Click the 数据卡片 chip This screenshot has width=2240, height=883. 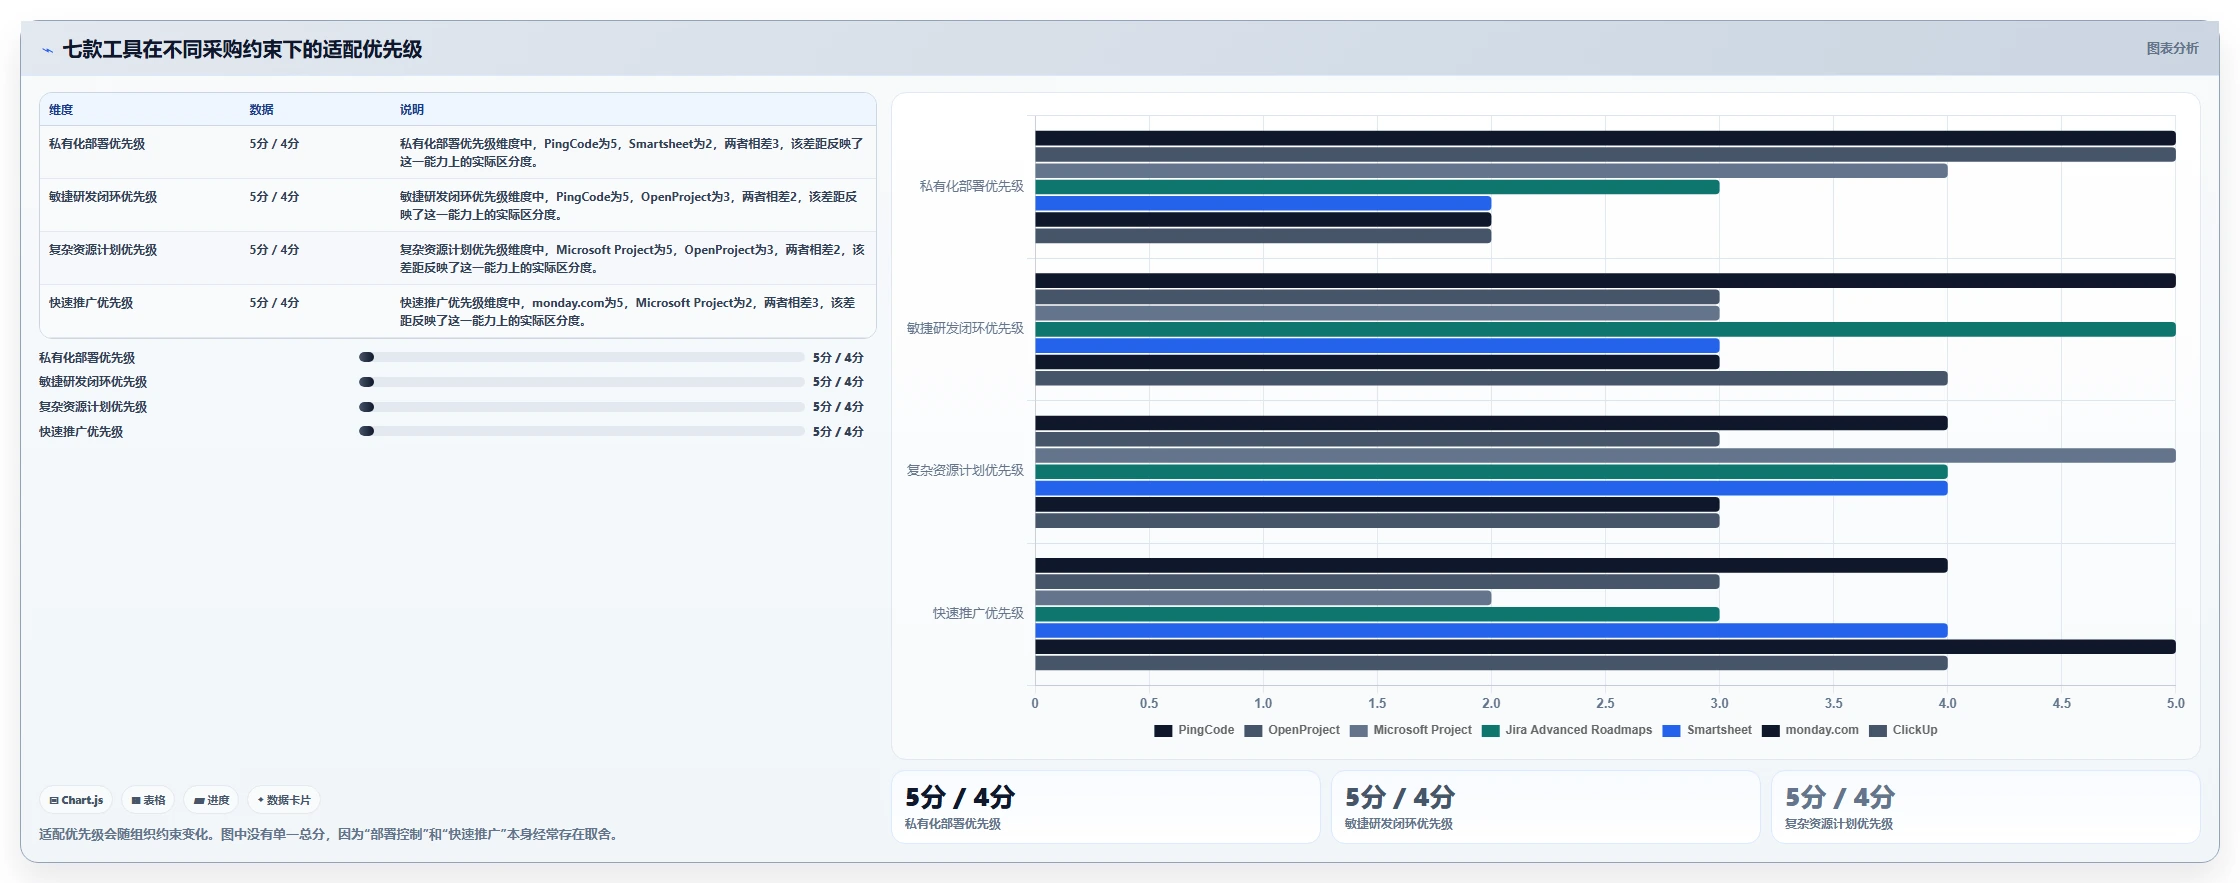tap(284, 800)
